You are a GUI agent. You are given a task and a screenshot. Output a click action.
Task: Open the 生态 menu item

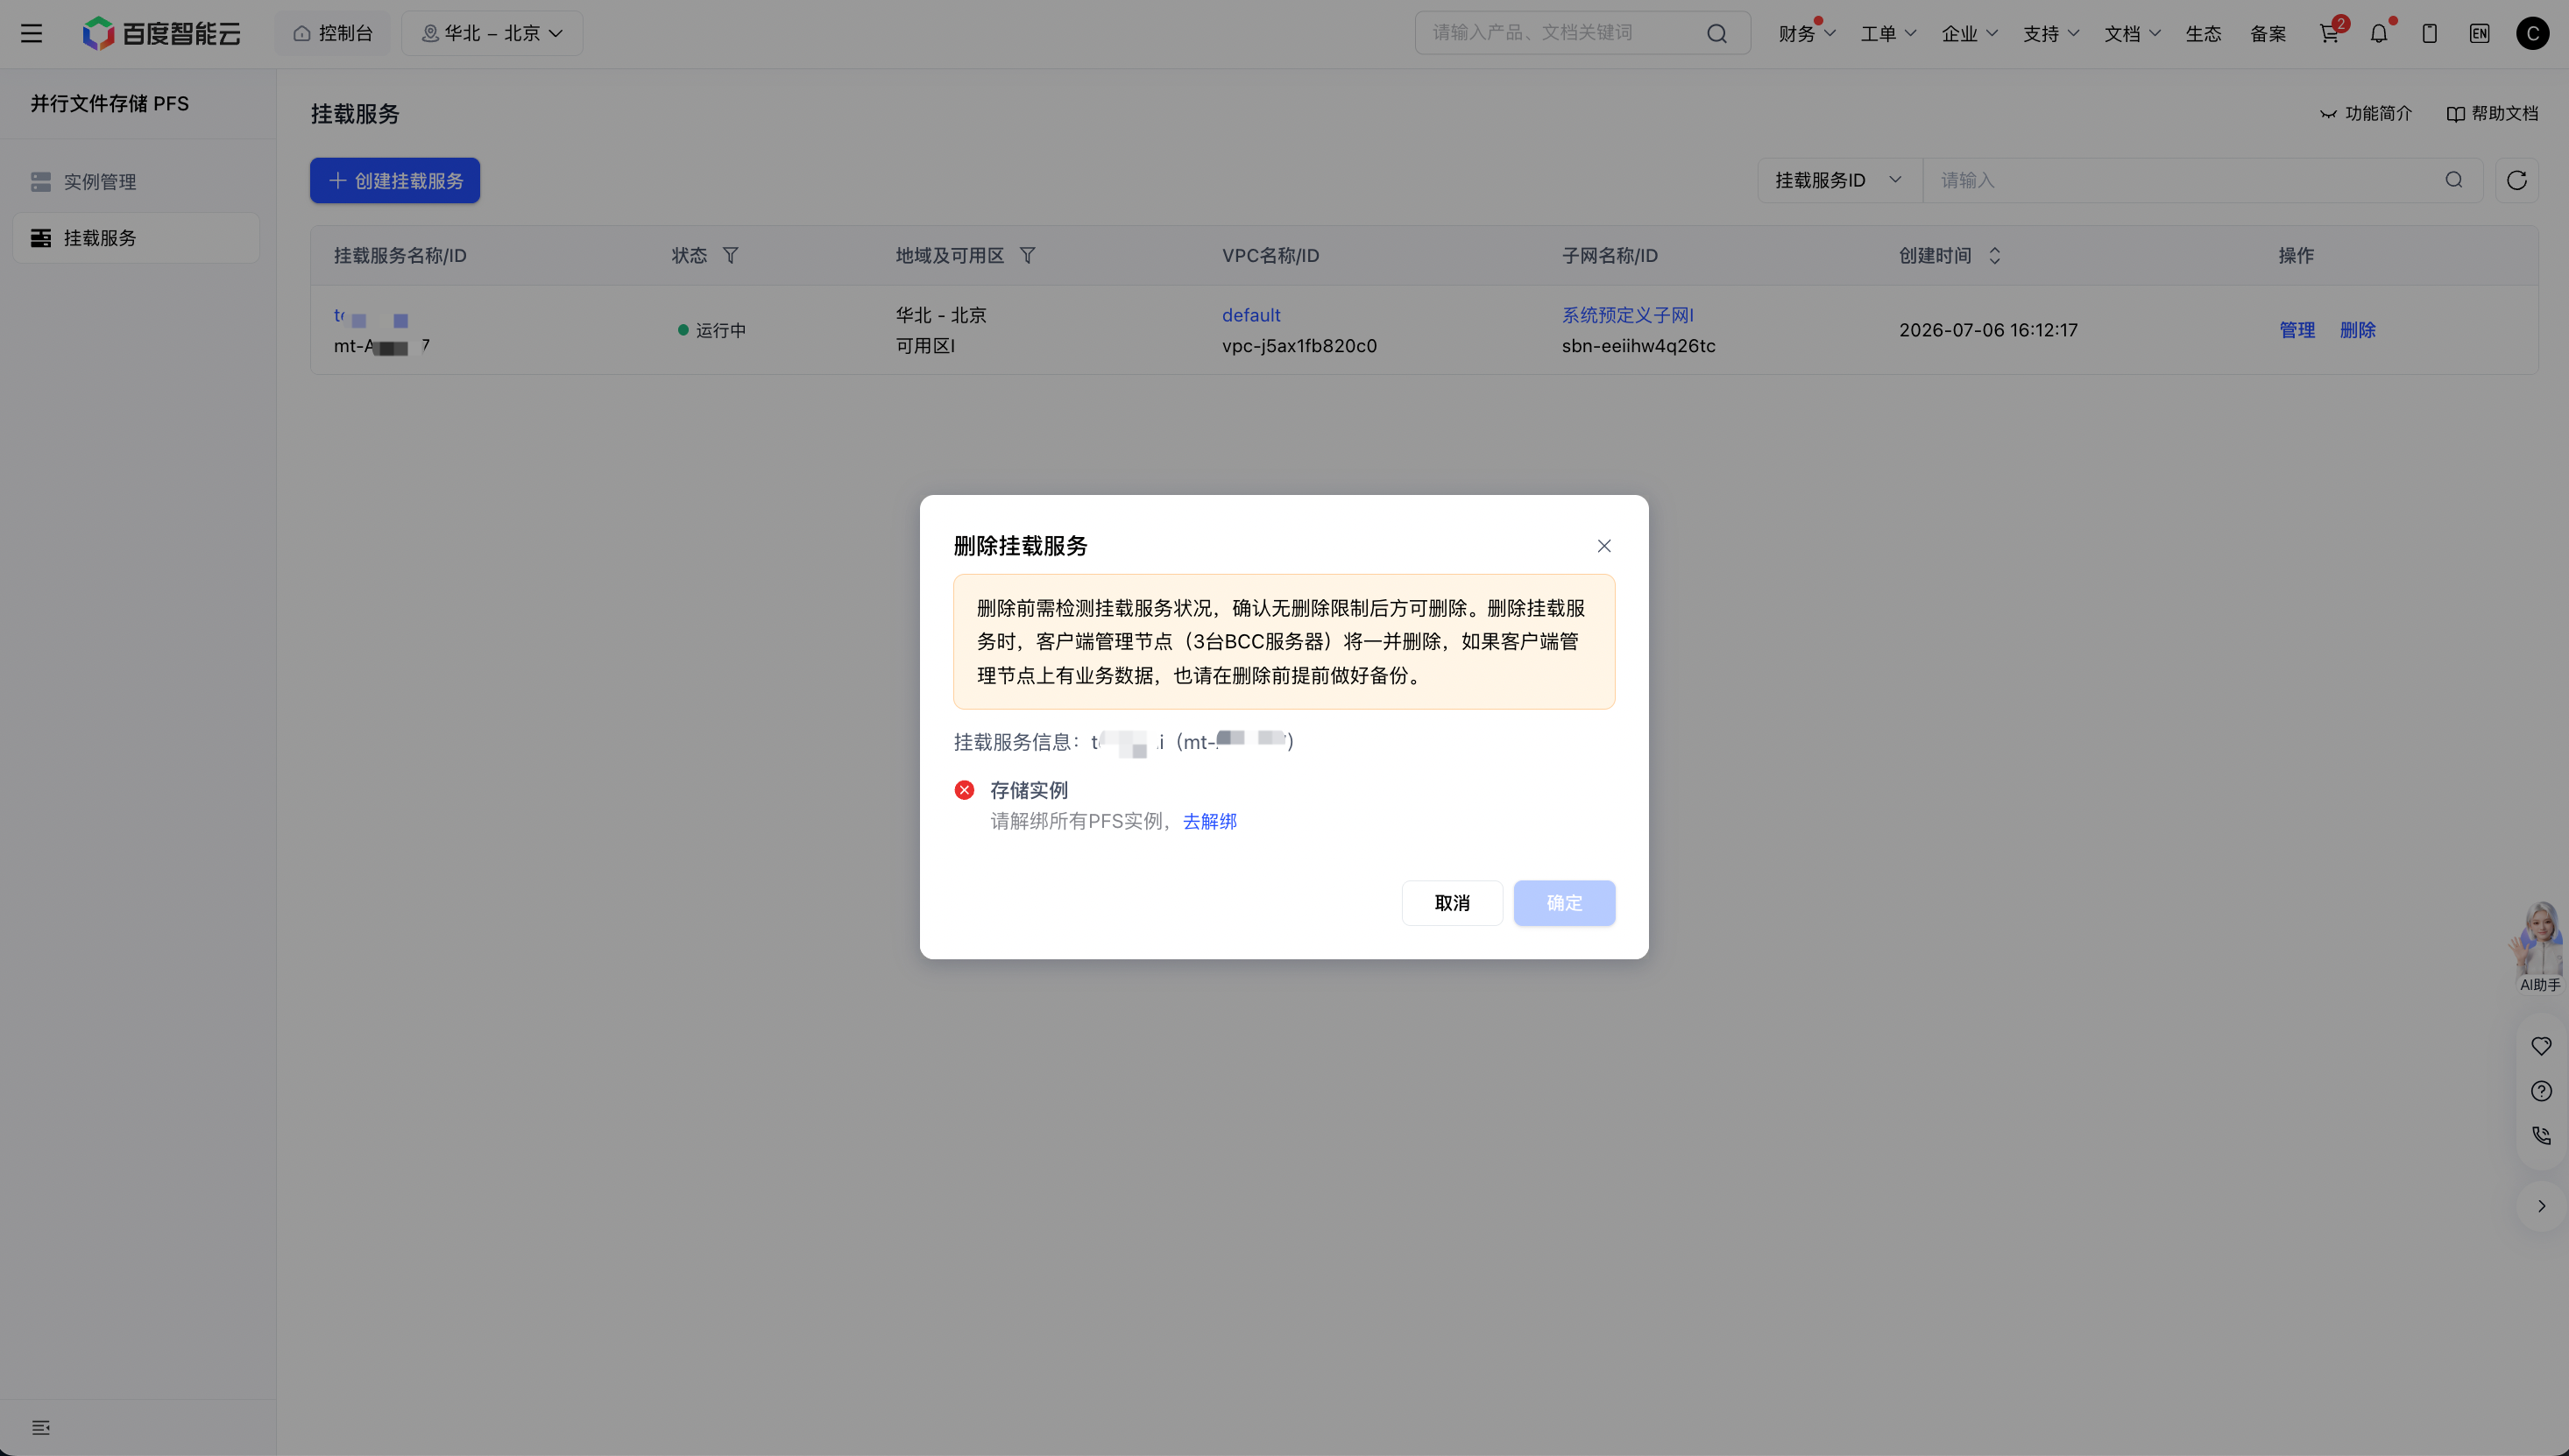click(2203, 34)
